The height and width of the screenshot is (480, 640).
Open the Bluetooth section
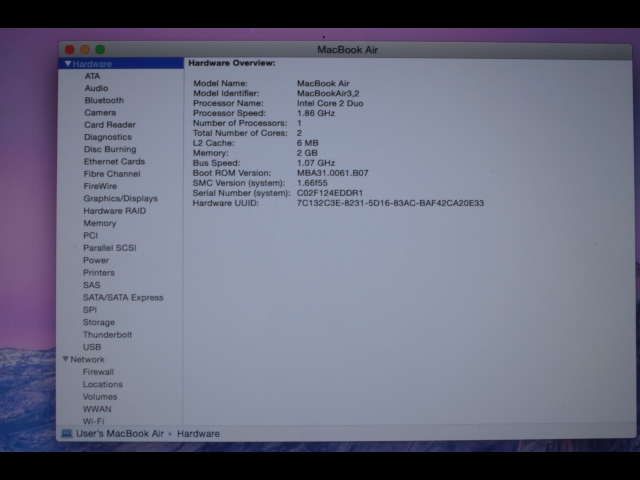coord(104,100)
